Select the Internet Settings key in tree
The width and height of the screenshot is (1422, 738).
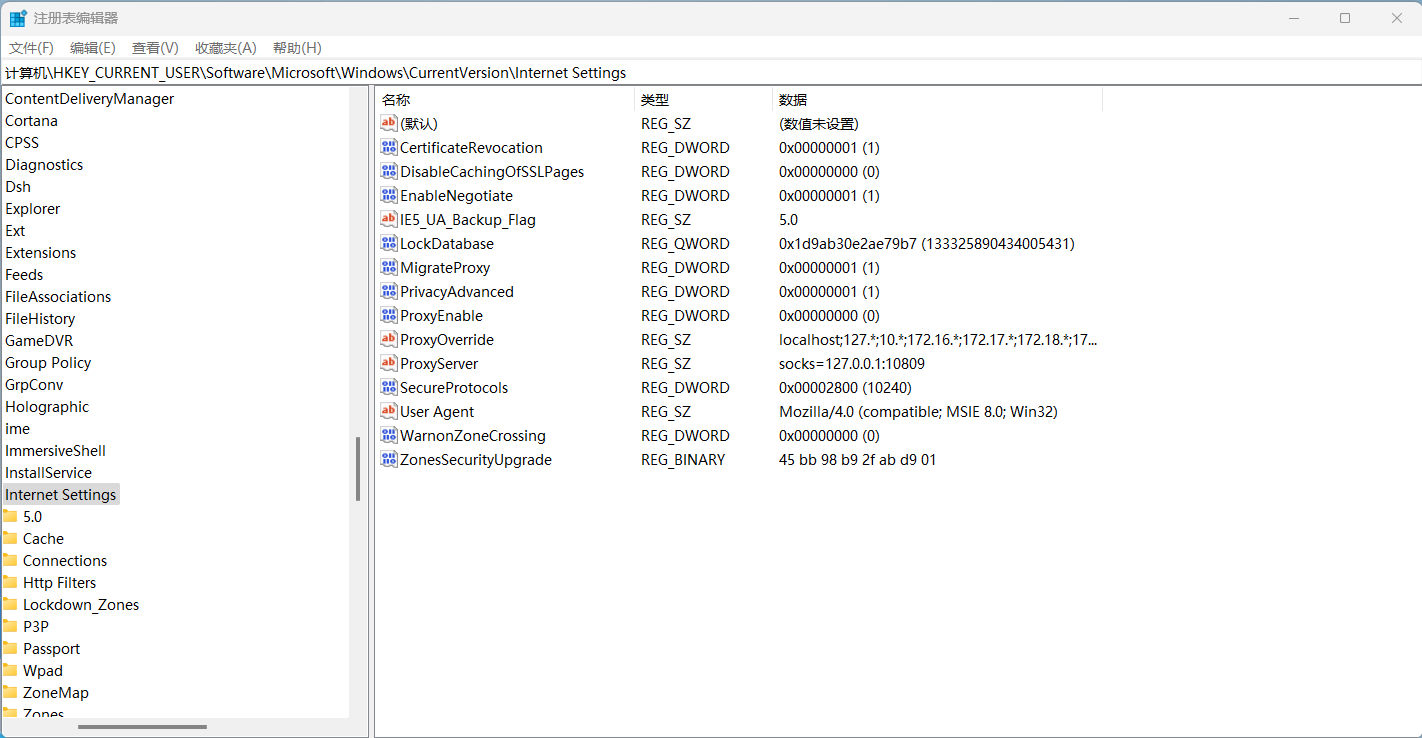(x=61, y=495)
